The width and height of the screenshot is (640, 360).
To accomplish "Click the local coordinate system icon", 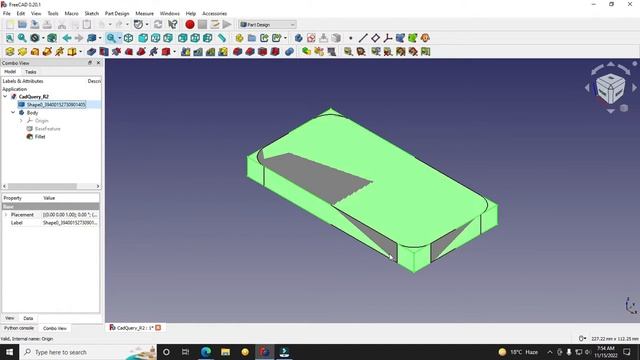I will (388, 38).
